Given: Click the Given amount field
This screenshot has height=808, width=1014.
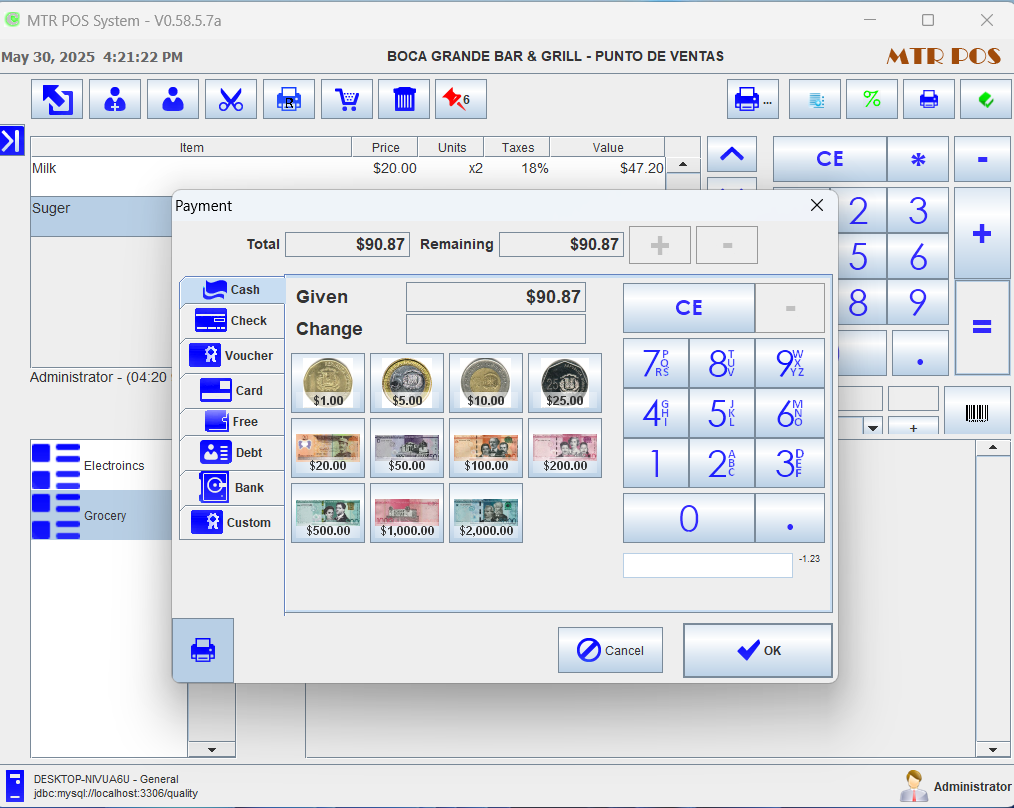Looking at the screenshot, I should tap(496, 297).
